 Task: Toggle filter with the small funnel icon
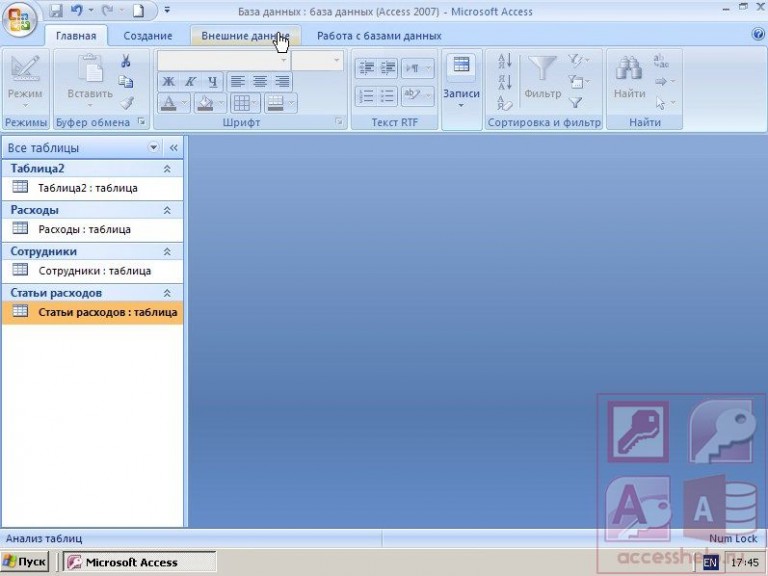click(x=576, y=102)
